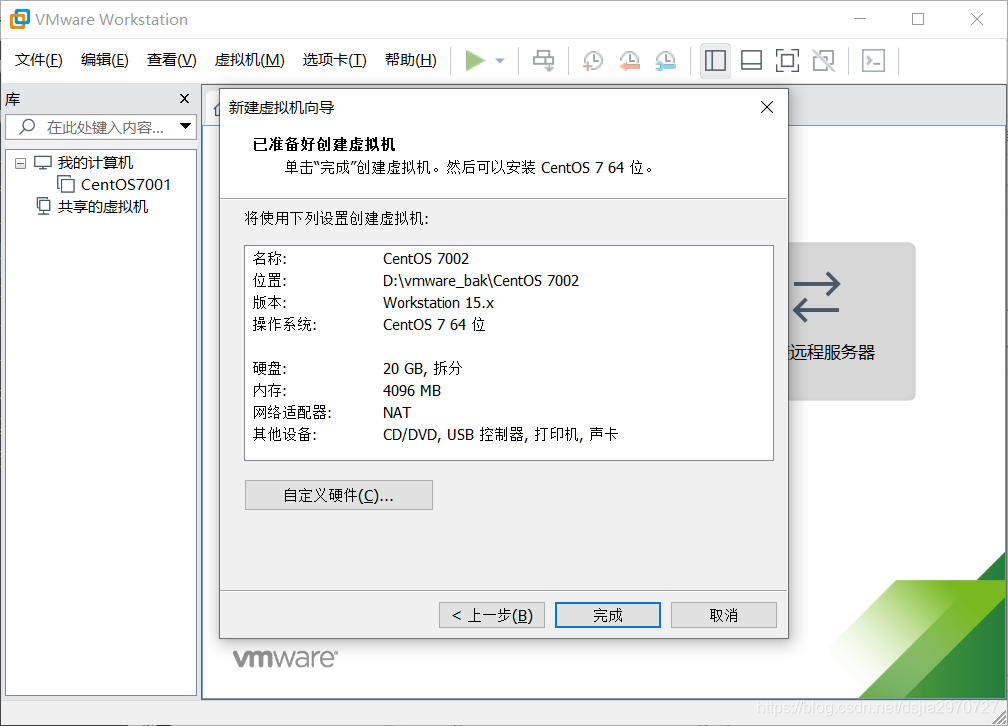
Task: Click the Unity mode toolbar icon
Action: (x=824, y=60)
